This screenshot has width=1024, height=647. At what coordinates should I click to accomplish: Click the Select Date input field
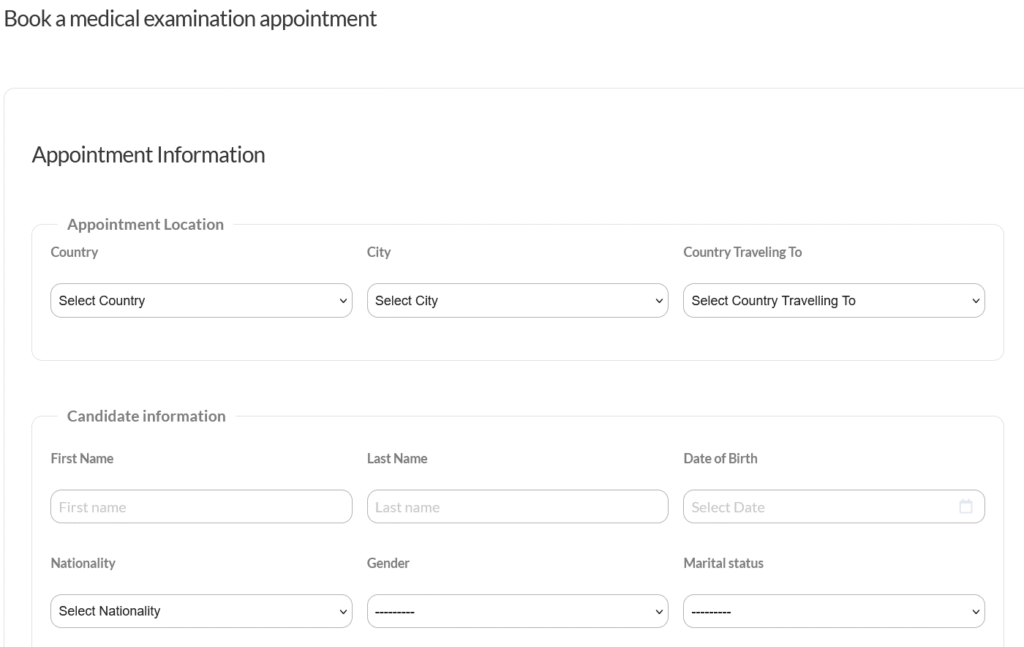click(x=815, y=507)
